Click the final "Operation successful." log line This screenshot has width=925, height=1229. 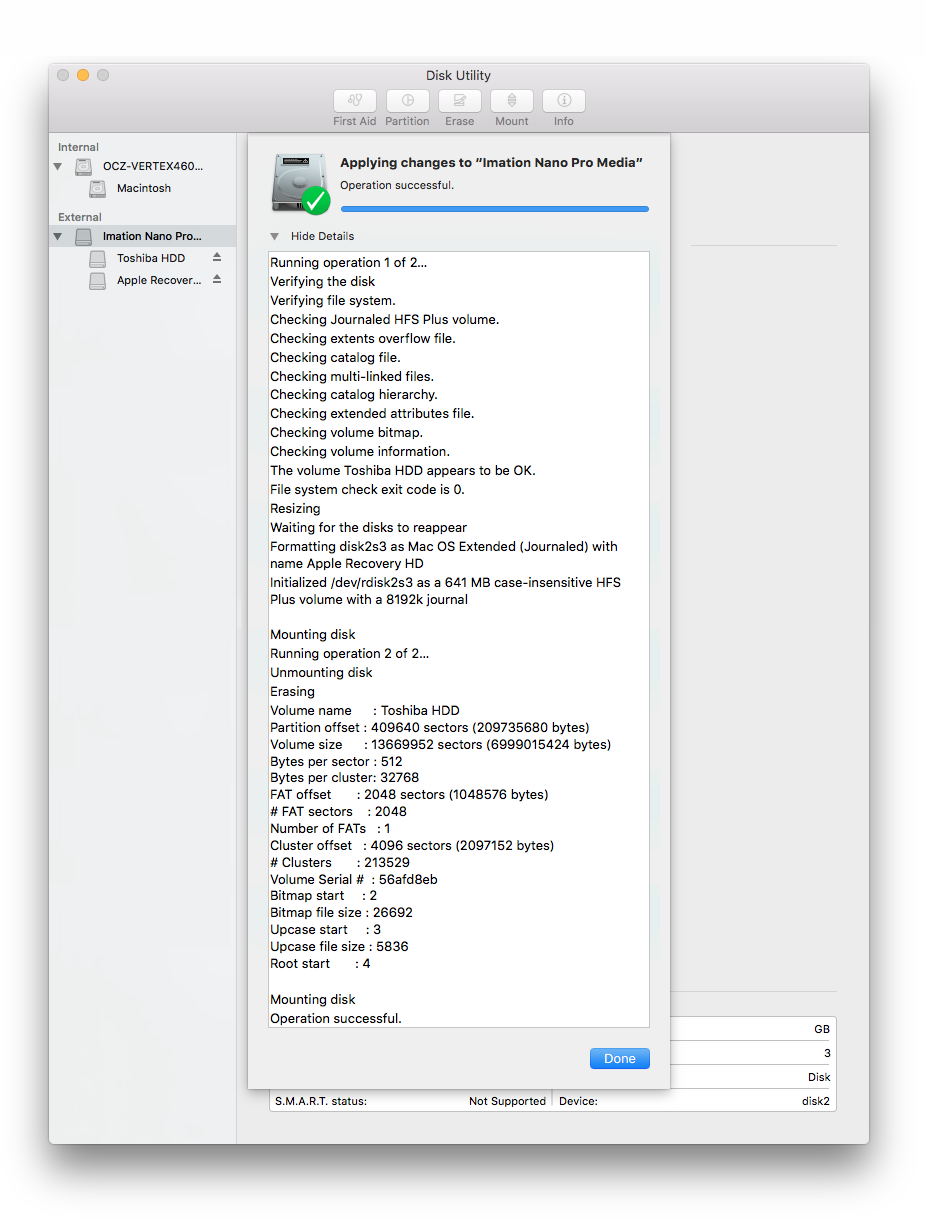point(336,1019)
